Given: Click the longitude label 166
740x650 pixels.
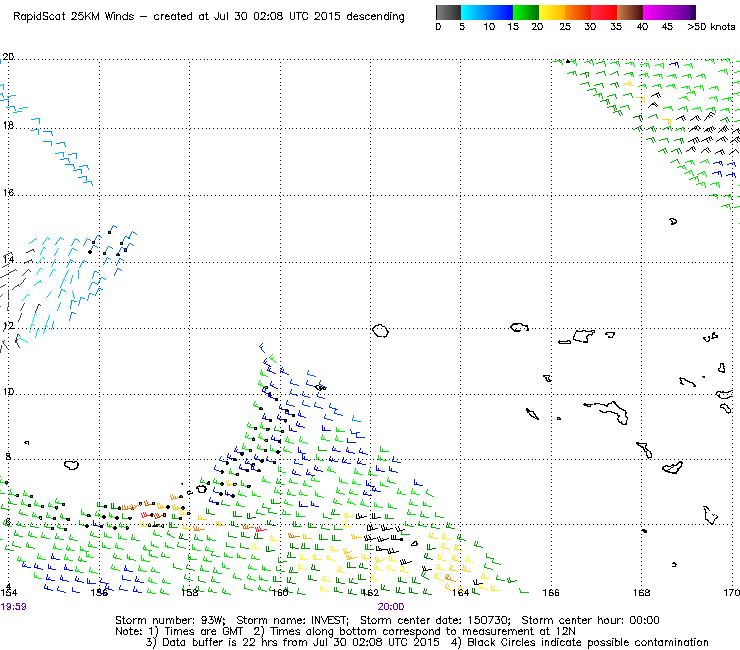Looking at the screenshot, I should point(551,592).
